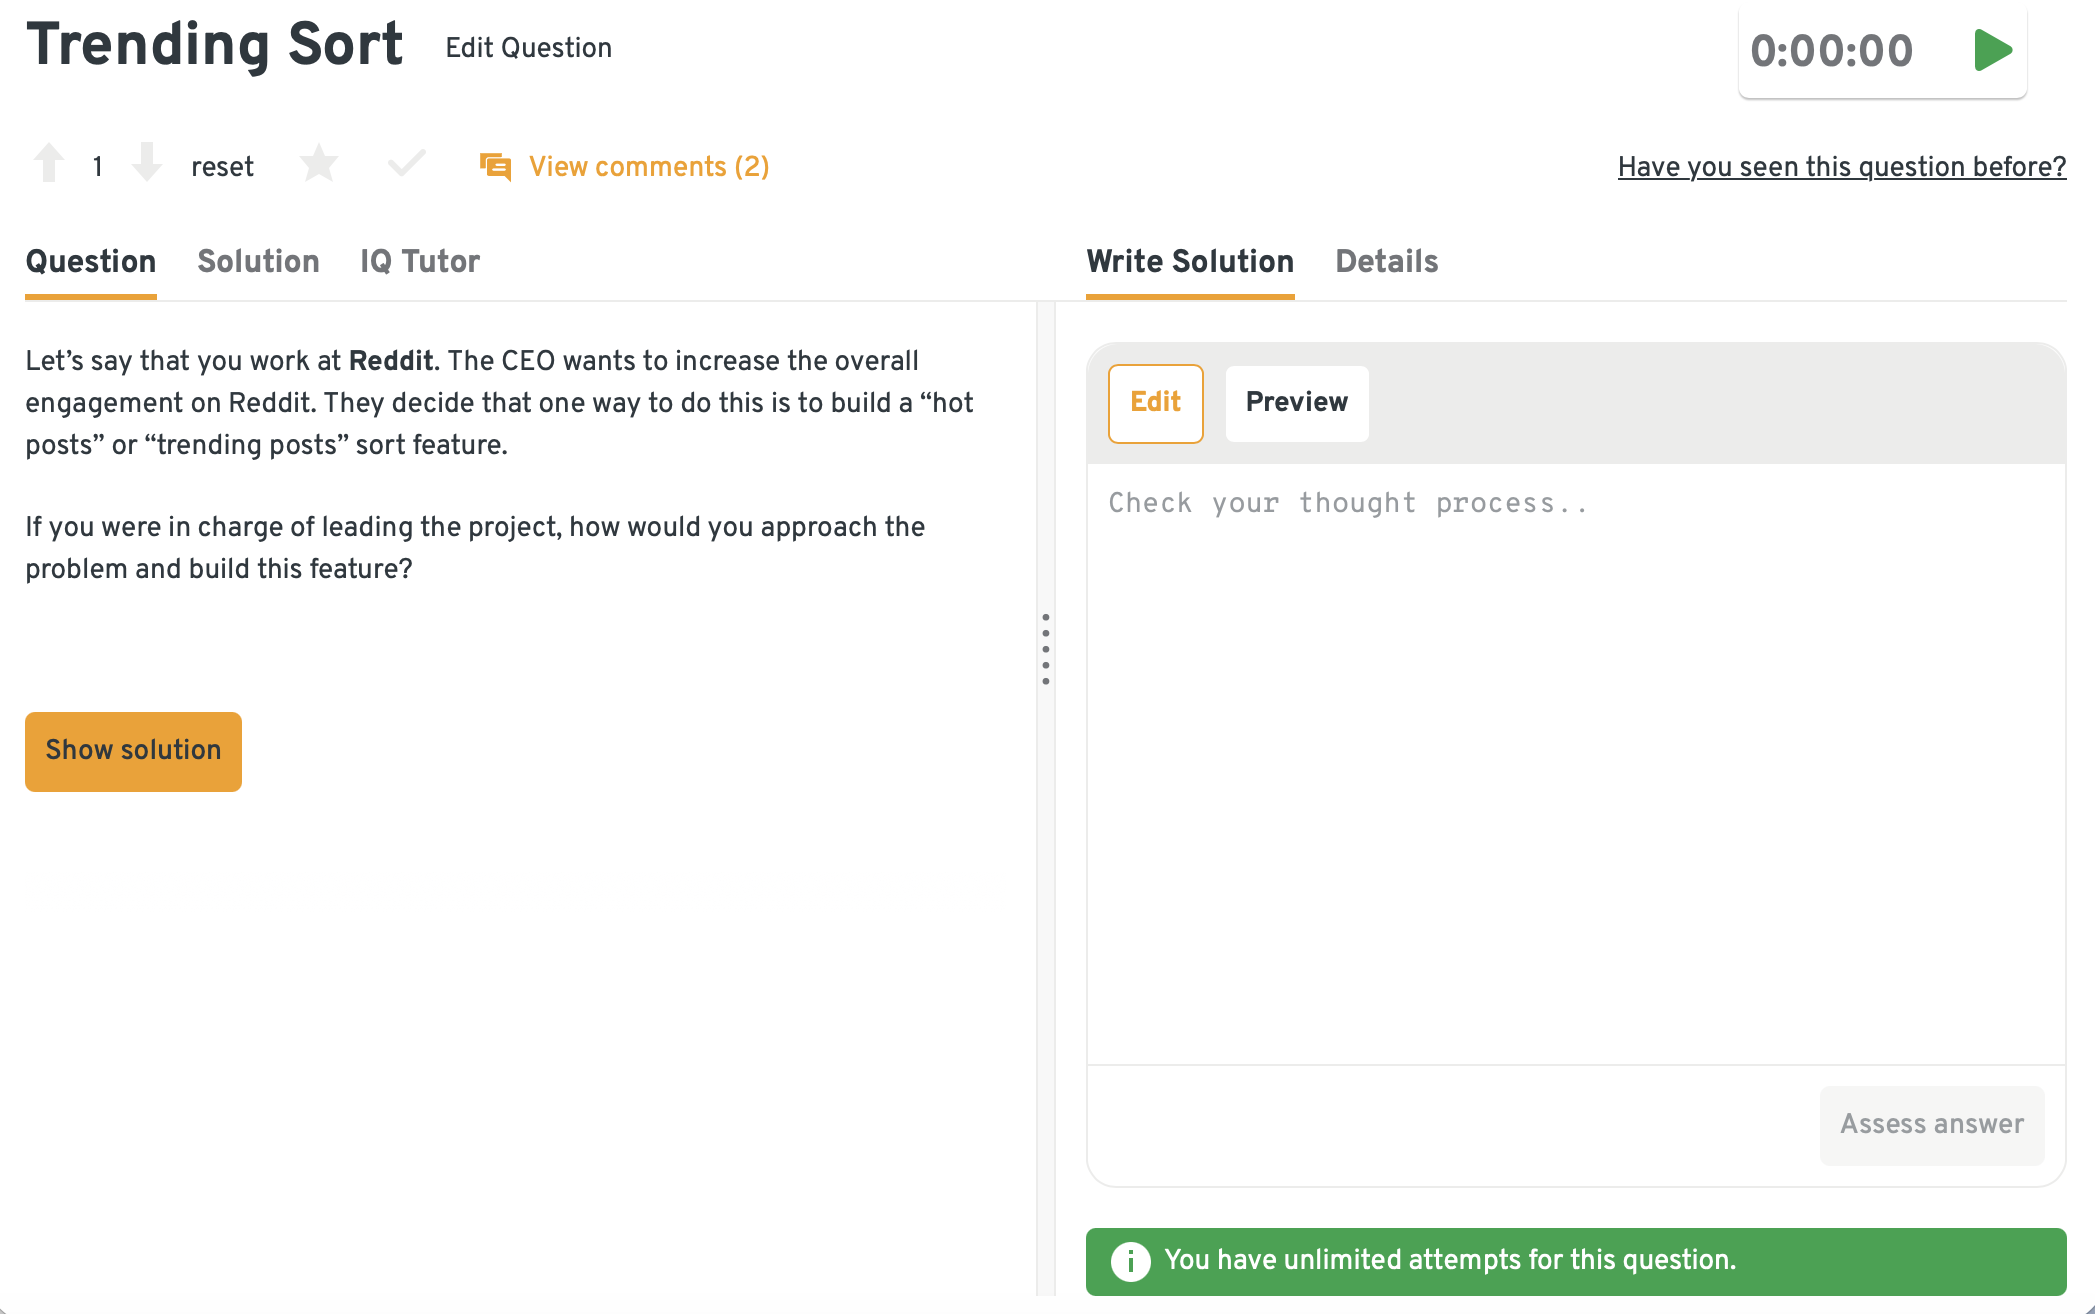Star this question as favorite
The width and height of the screenshot is (2095, 1314).
coord(319,164)
